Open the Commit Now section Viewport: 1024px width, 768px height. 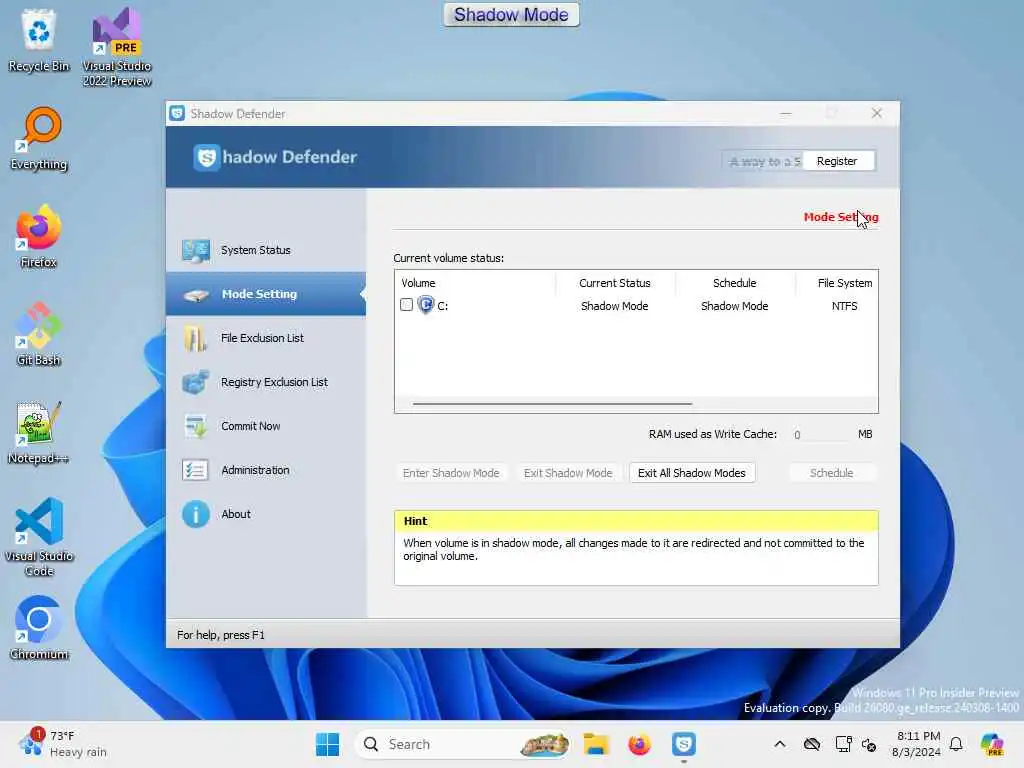pyautogui.click(x=266, y=426)
